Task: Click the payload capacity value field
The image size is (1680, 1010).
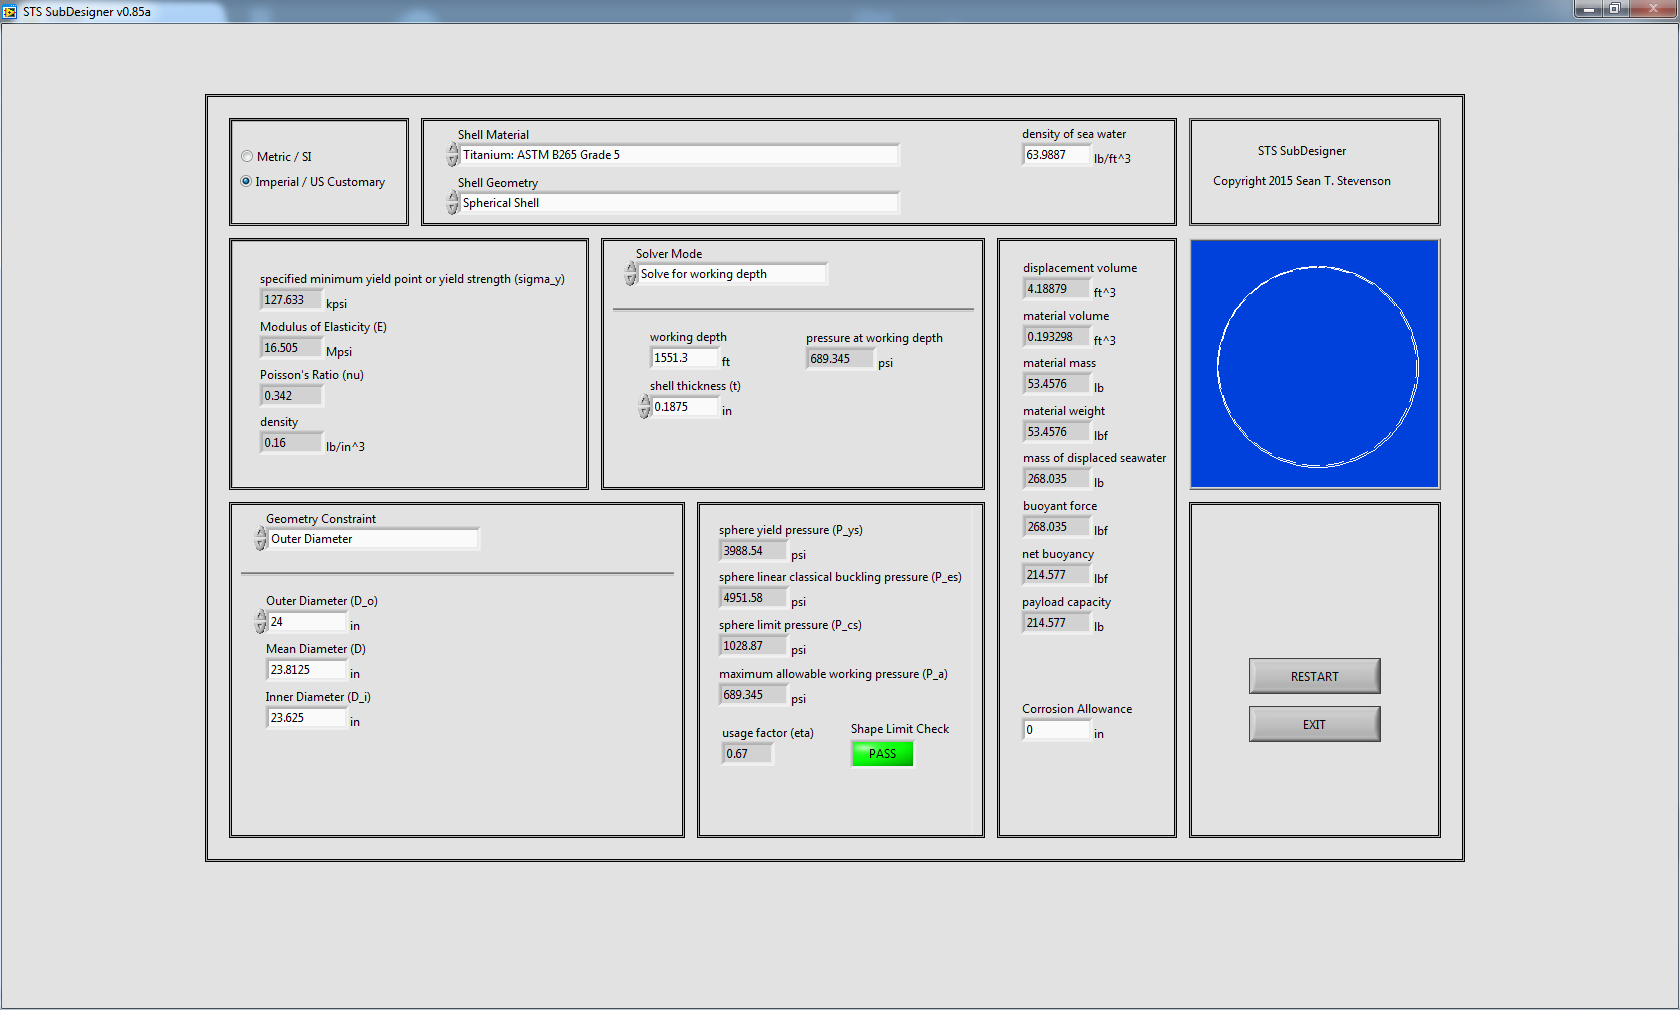Action: 1056,623
